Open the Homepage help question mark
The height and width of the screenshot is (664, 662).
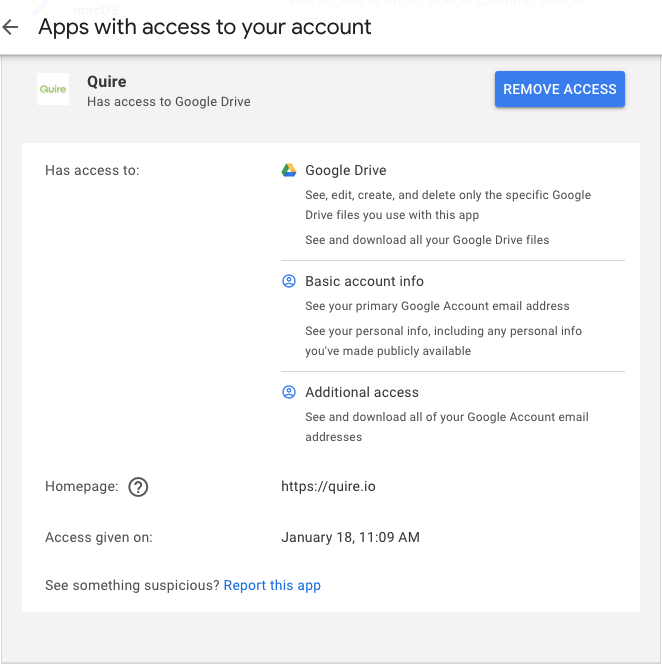(138, 487)
